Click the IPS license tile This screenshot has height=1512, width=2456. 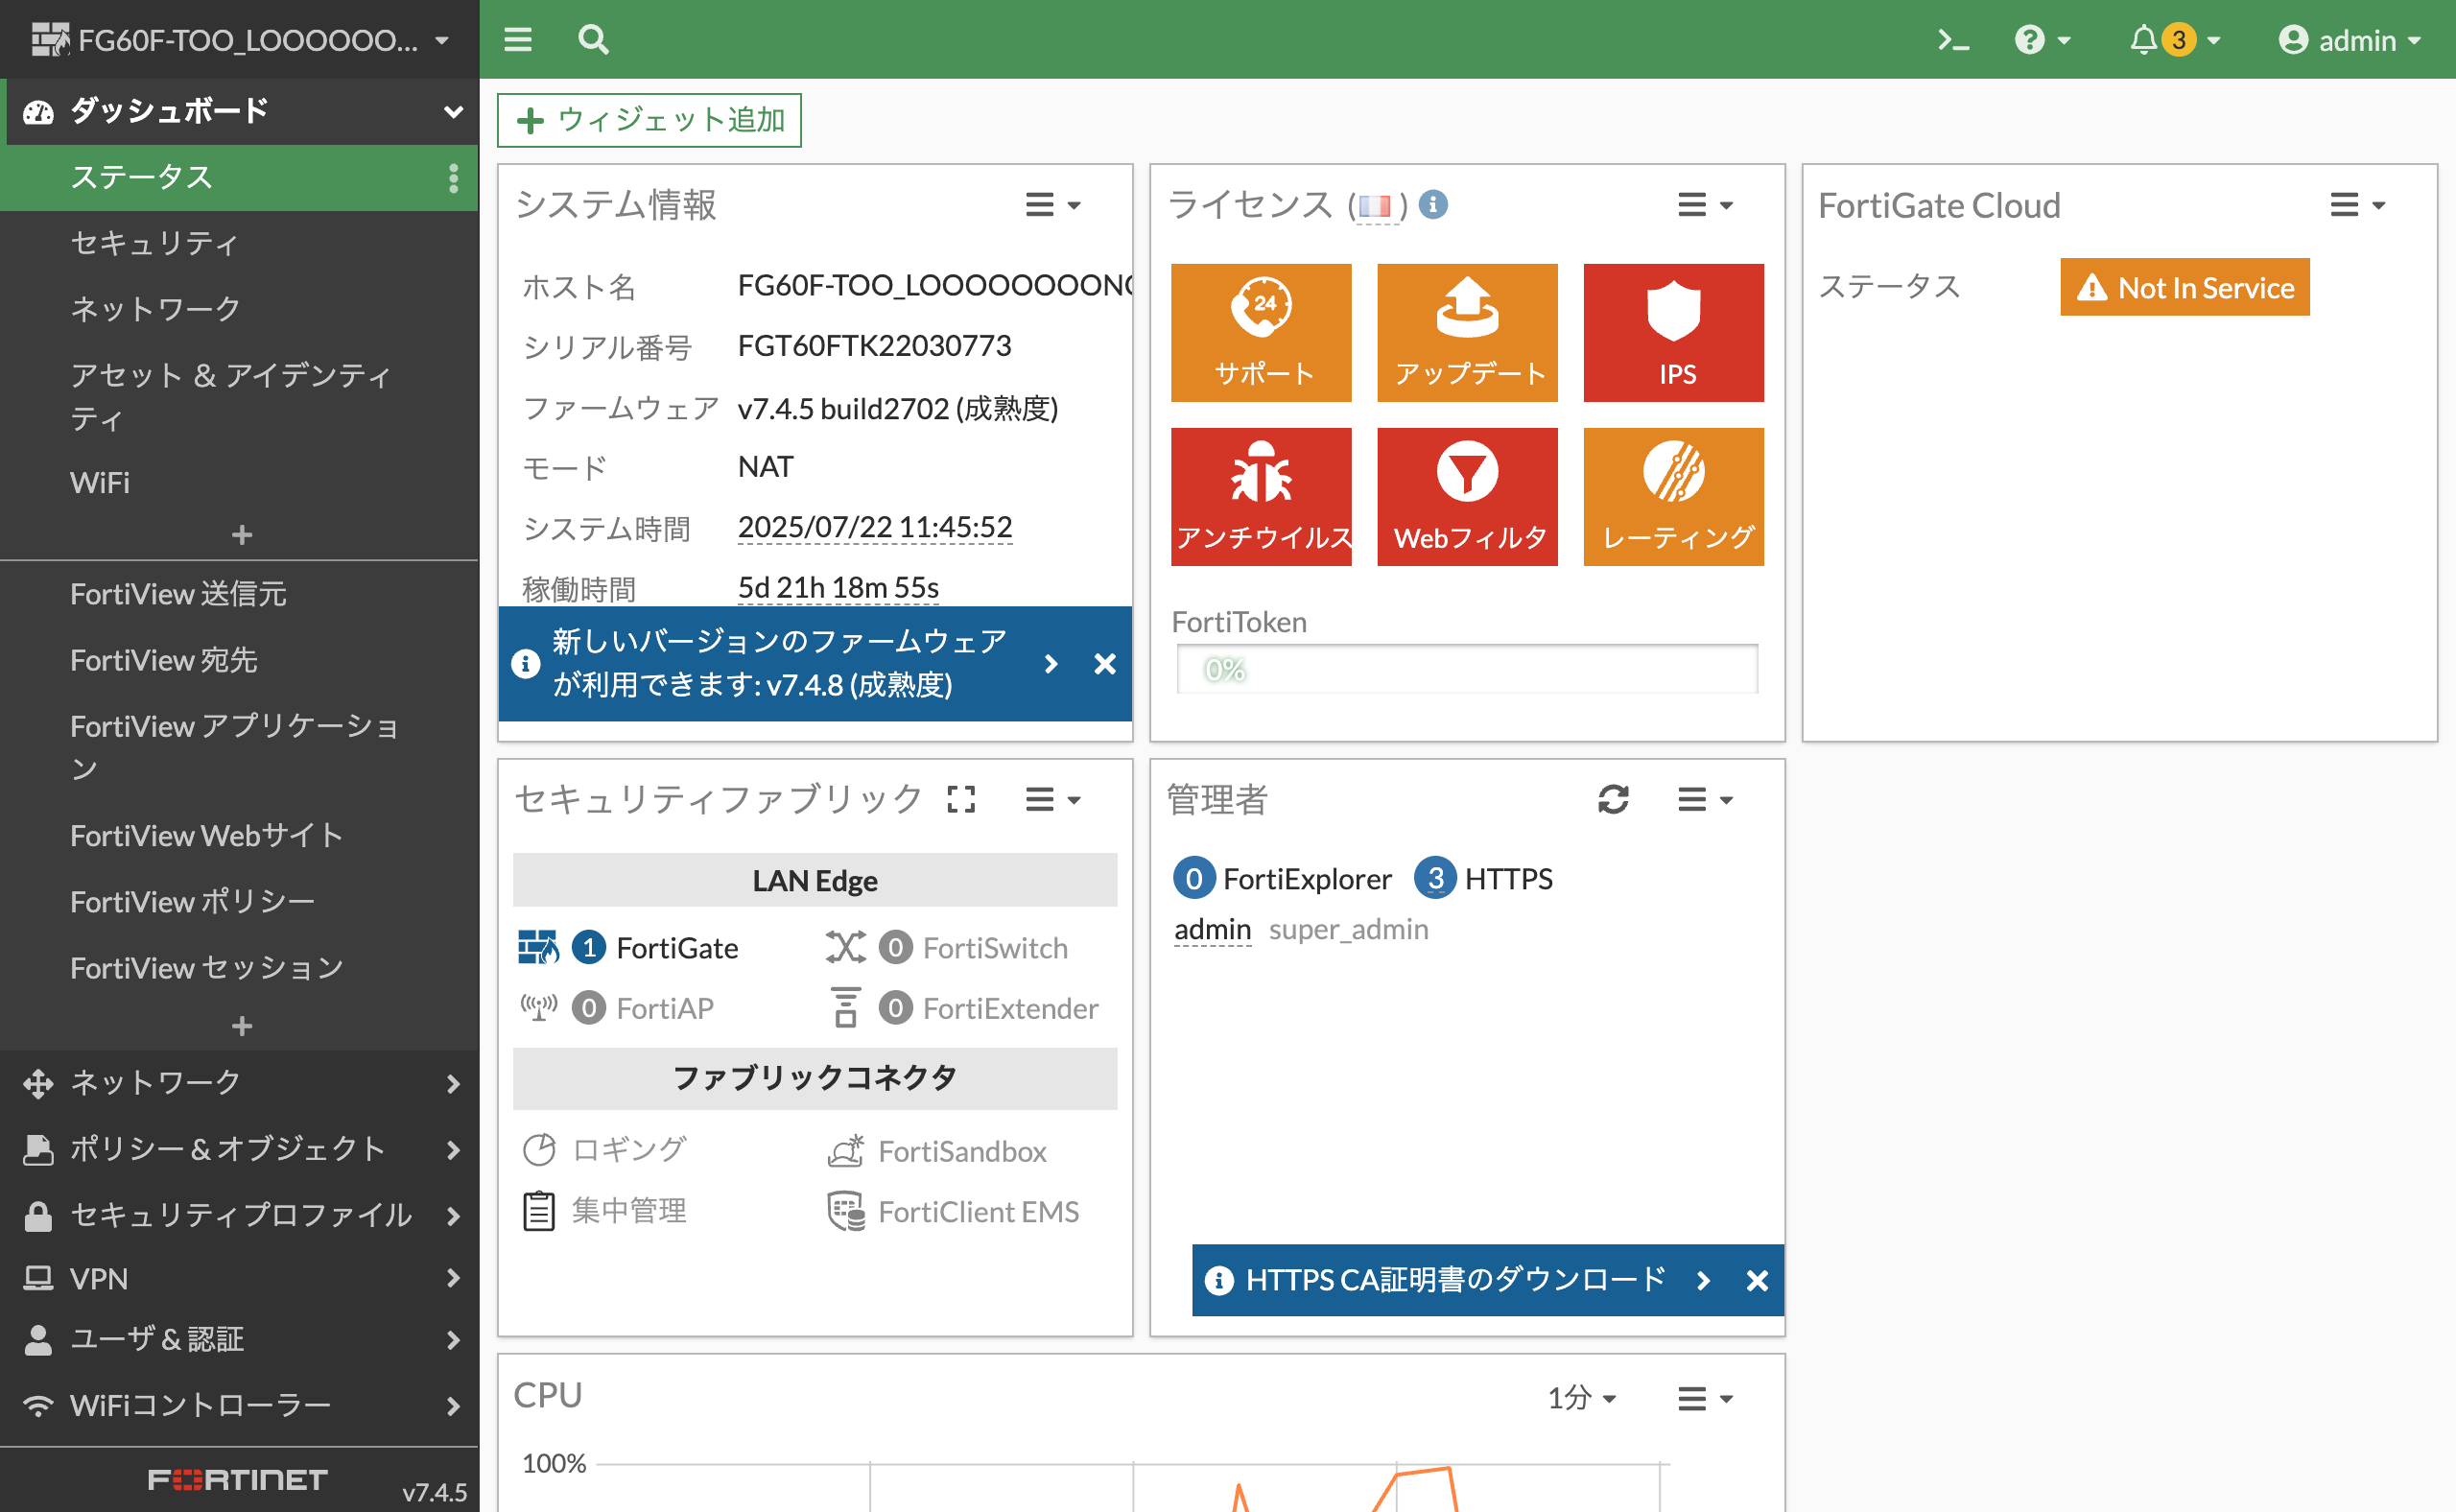click(1673, 333)
